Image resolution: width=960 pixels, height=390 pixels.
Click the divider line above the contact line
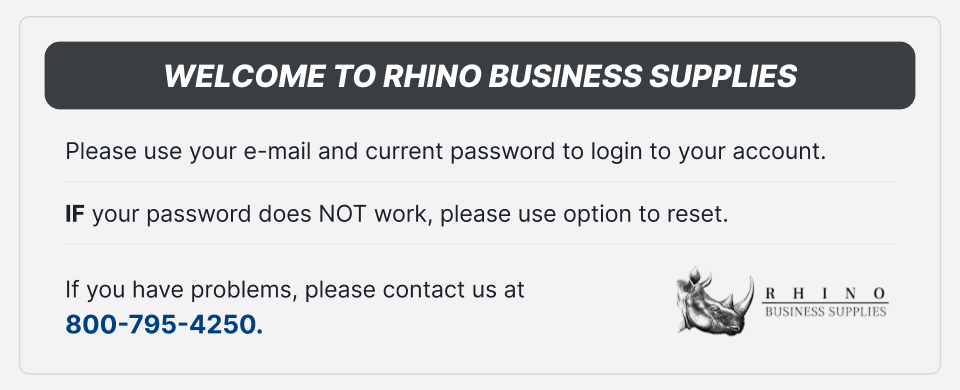(x=480, y=244)
